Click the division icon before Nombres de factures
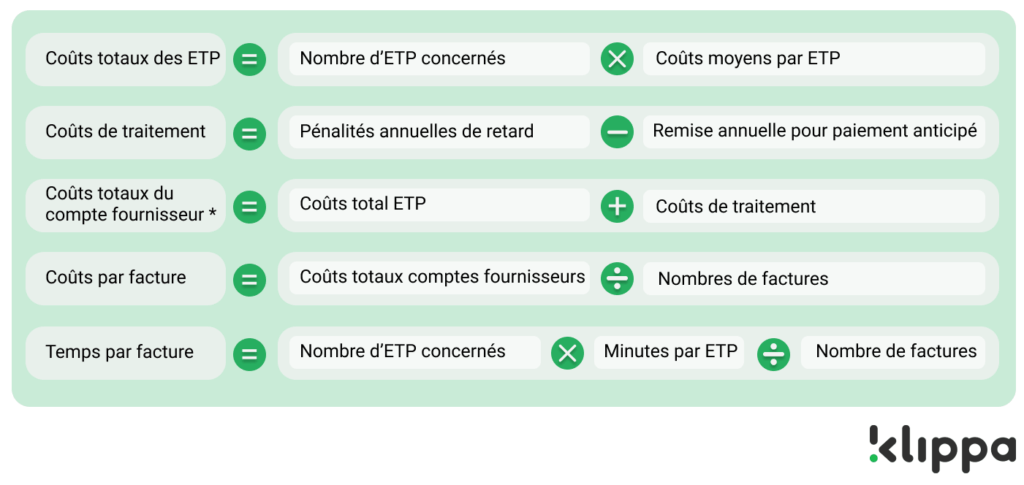The width and height of the screenshot is (1024, 485). pyautogui.click(x=617, y=279)
